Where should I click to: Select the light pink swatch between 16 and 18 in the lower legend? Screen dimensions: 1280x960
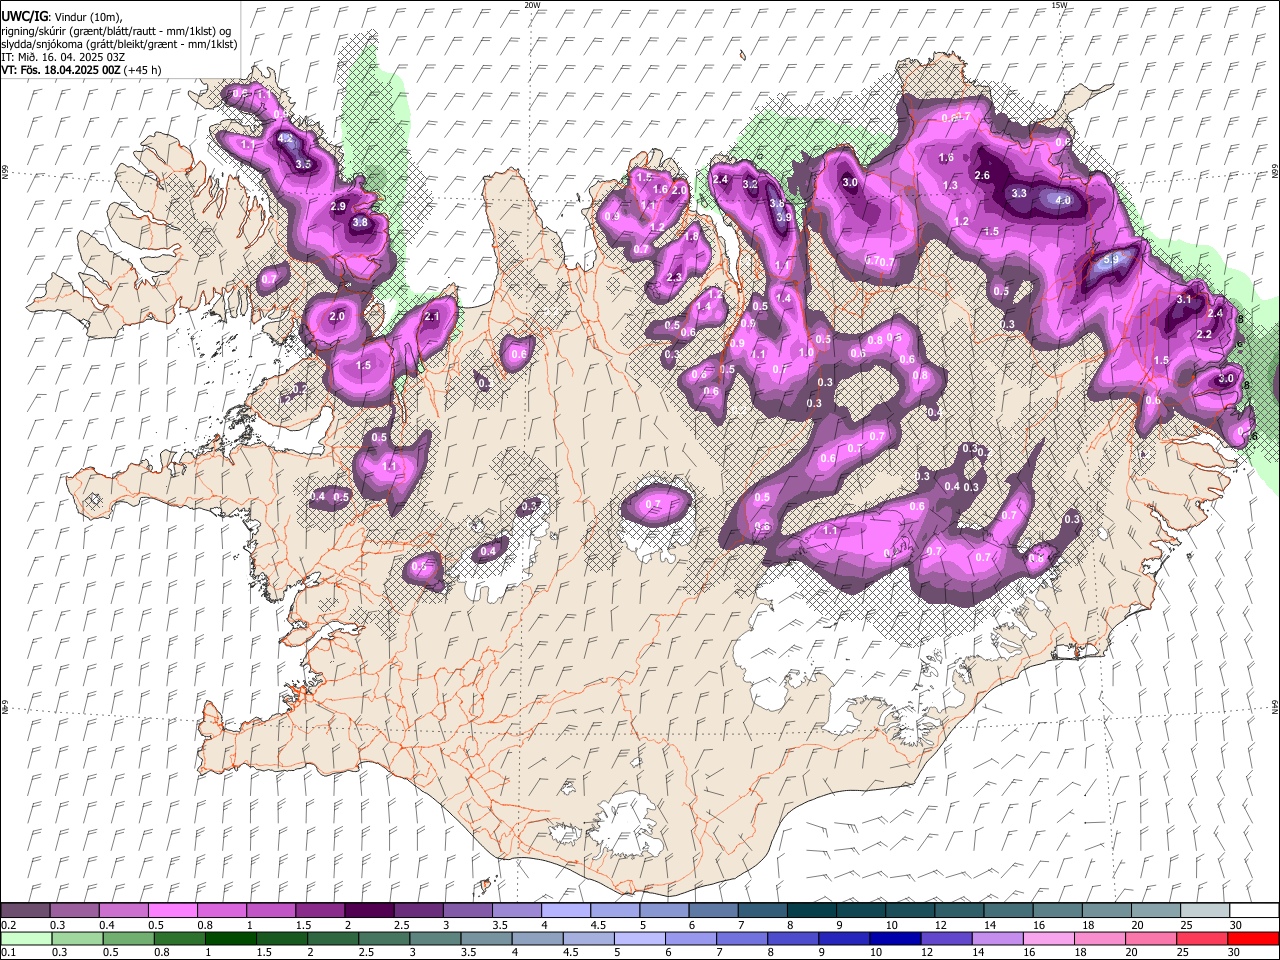click(1047, 938)
